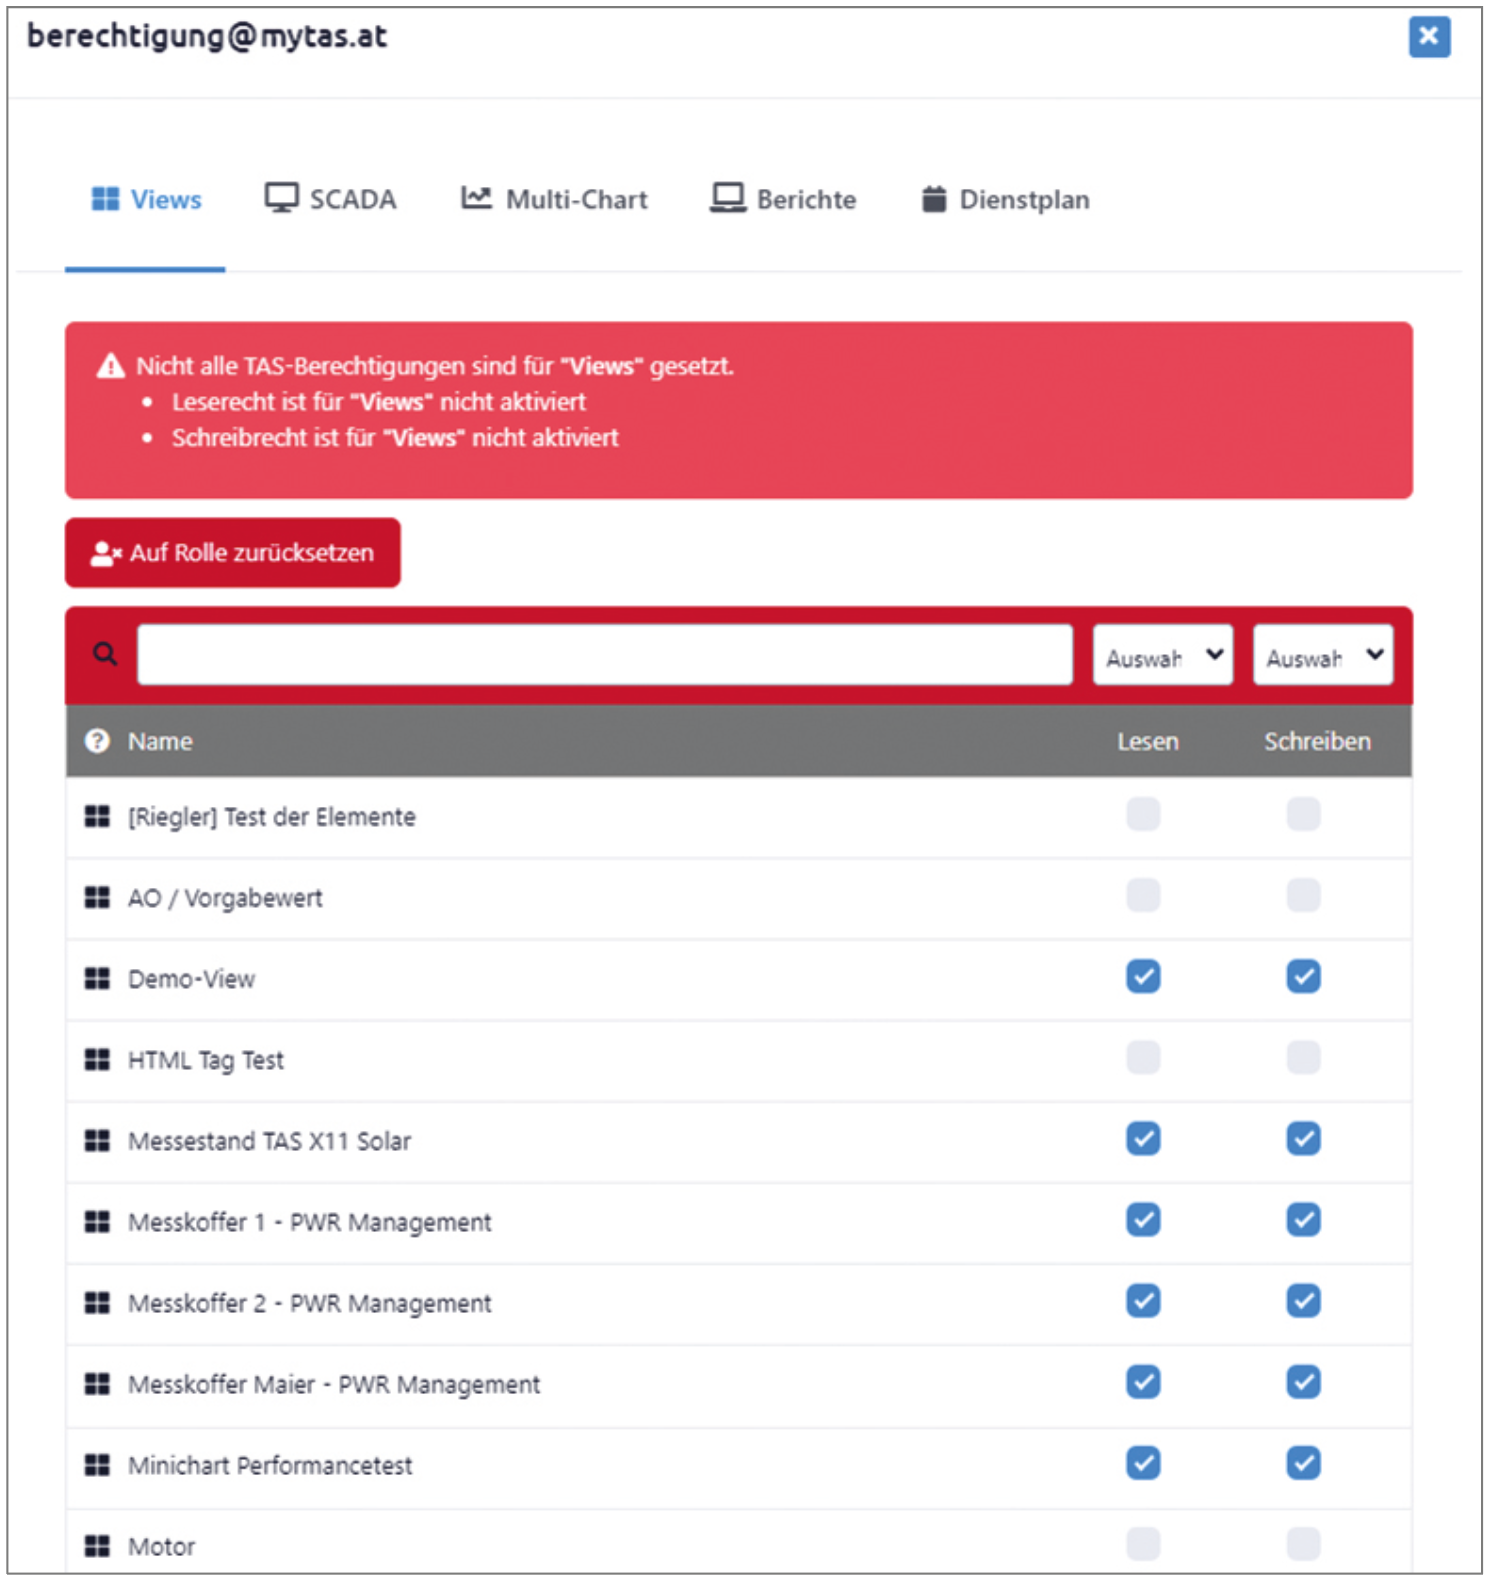Enable Lesen for HTML Tag Test

[1143, 1057]
